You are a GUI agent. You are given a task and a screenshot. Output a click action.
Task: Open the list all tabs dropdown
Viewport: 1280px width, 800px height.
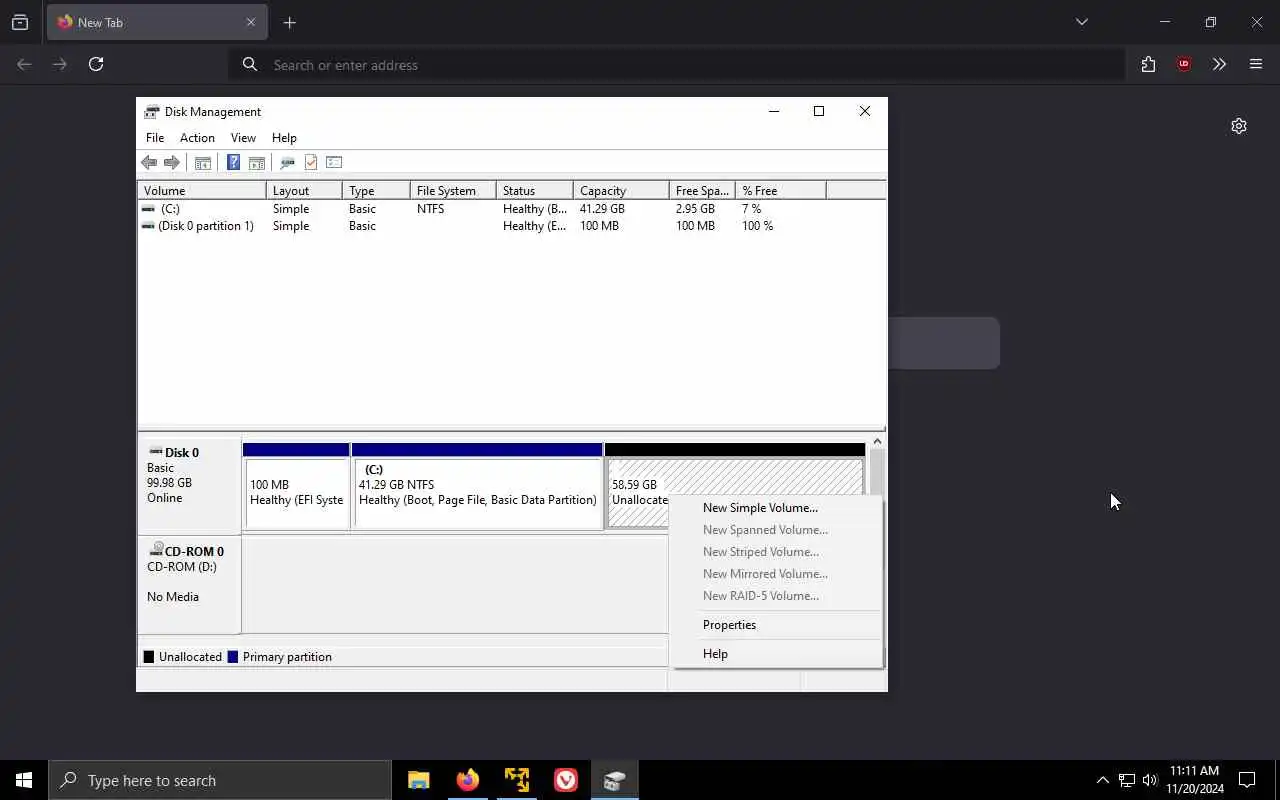point(1081,22)
